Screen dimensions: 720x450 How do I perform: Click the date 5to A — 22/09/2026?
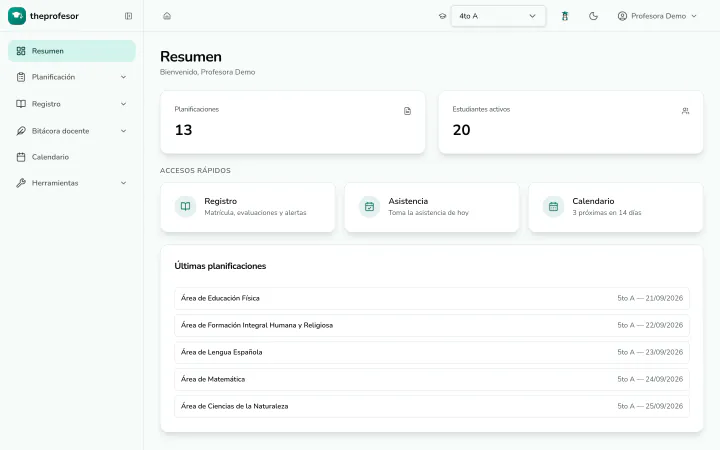coord(650,325)
